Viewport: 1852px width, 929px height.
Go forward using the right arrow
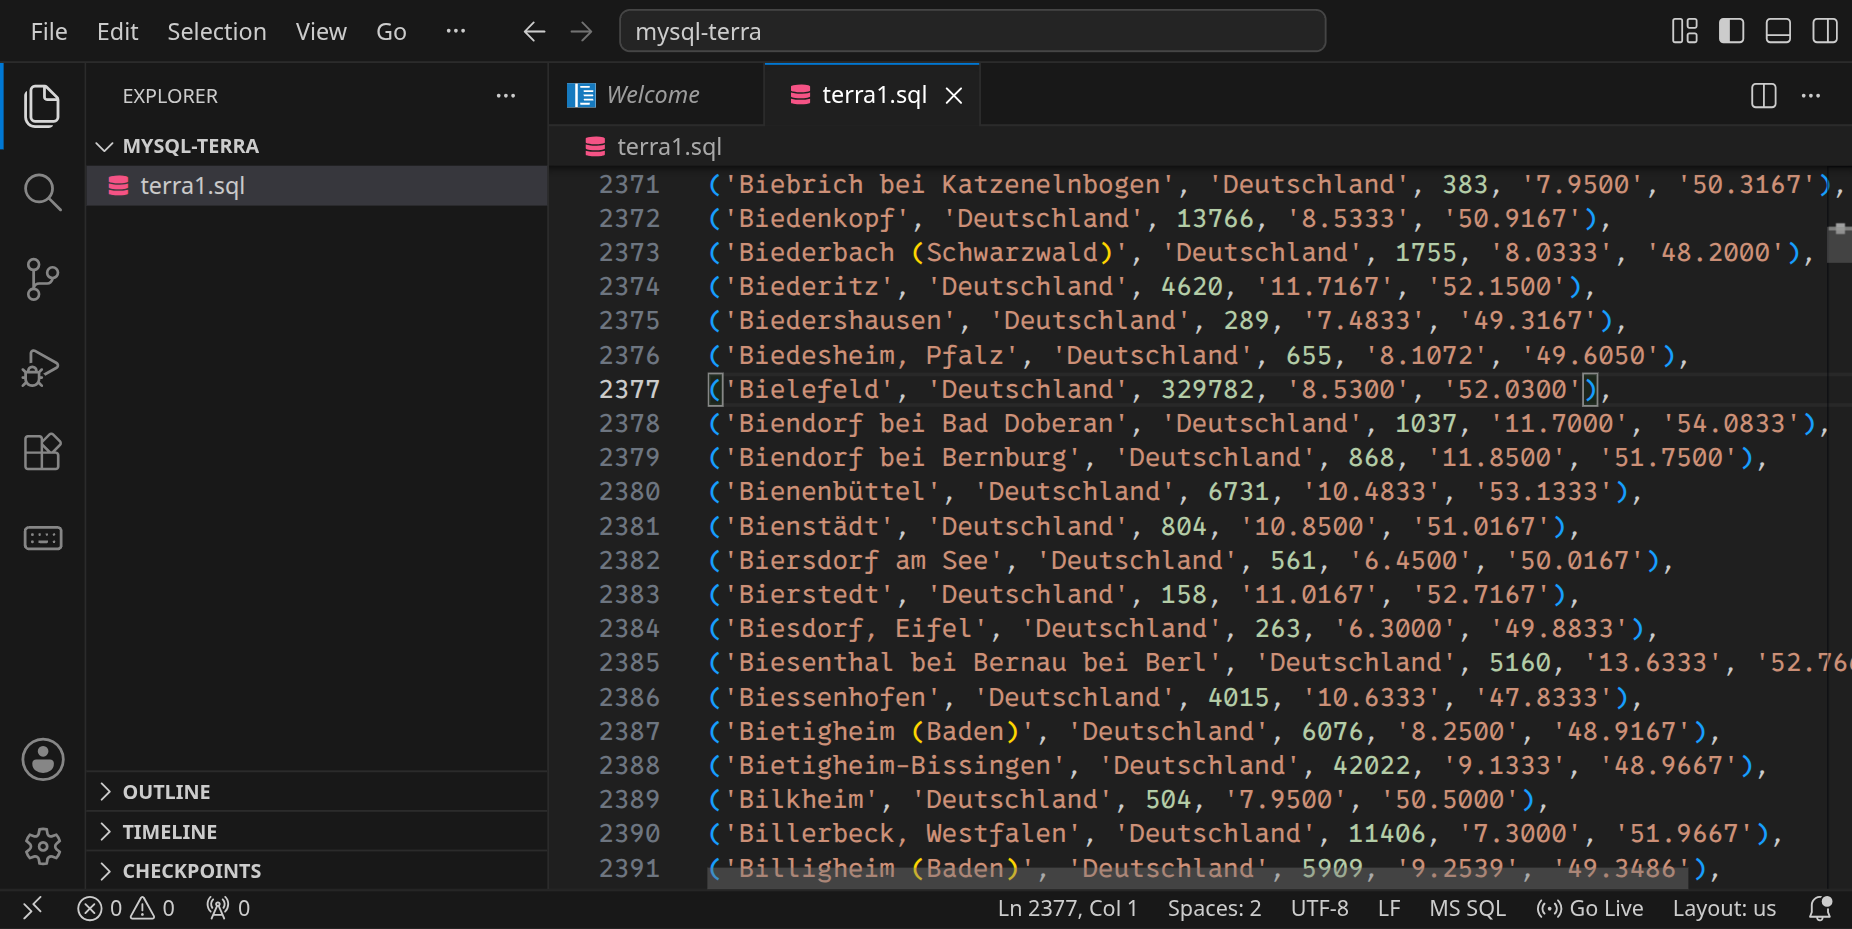pyautogui.click(x=581, y=32)
